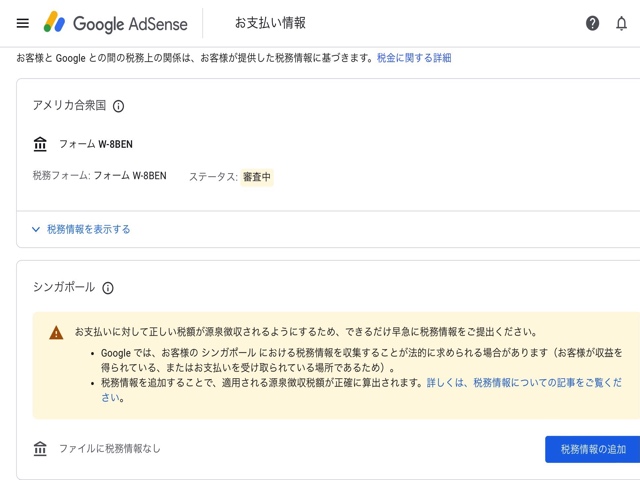Open the notifications bell
This screenshot has width=640, height=480.
pos(621,23)
